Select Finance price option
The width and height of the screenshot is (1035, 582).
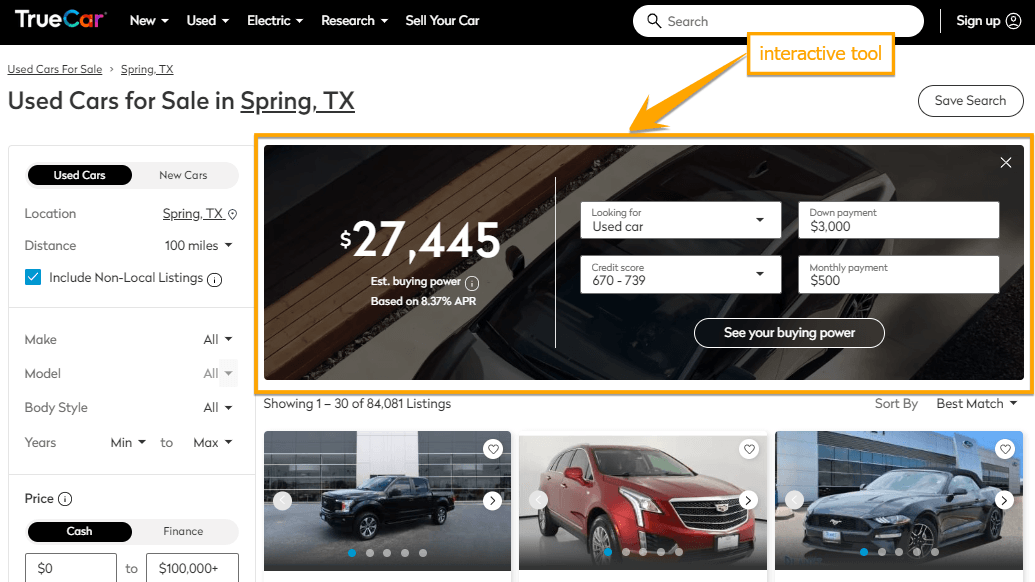[x=184, y=531]
